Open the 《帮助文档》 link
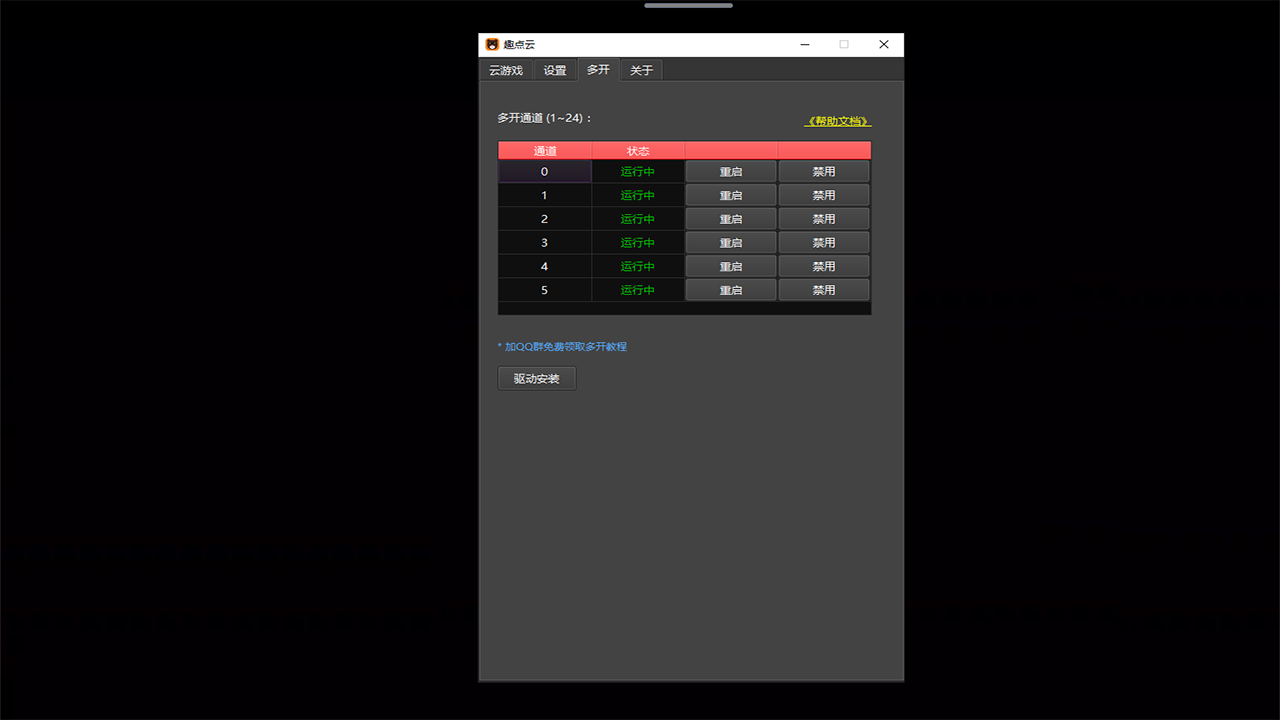 tap(838, 122)
